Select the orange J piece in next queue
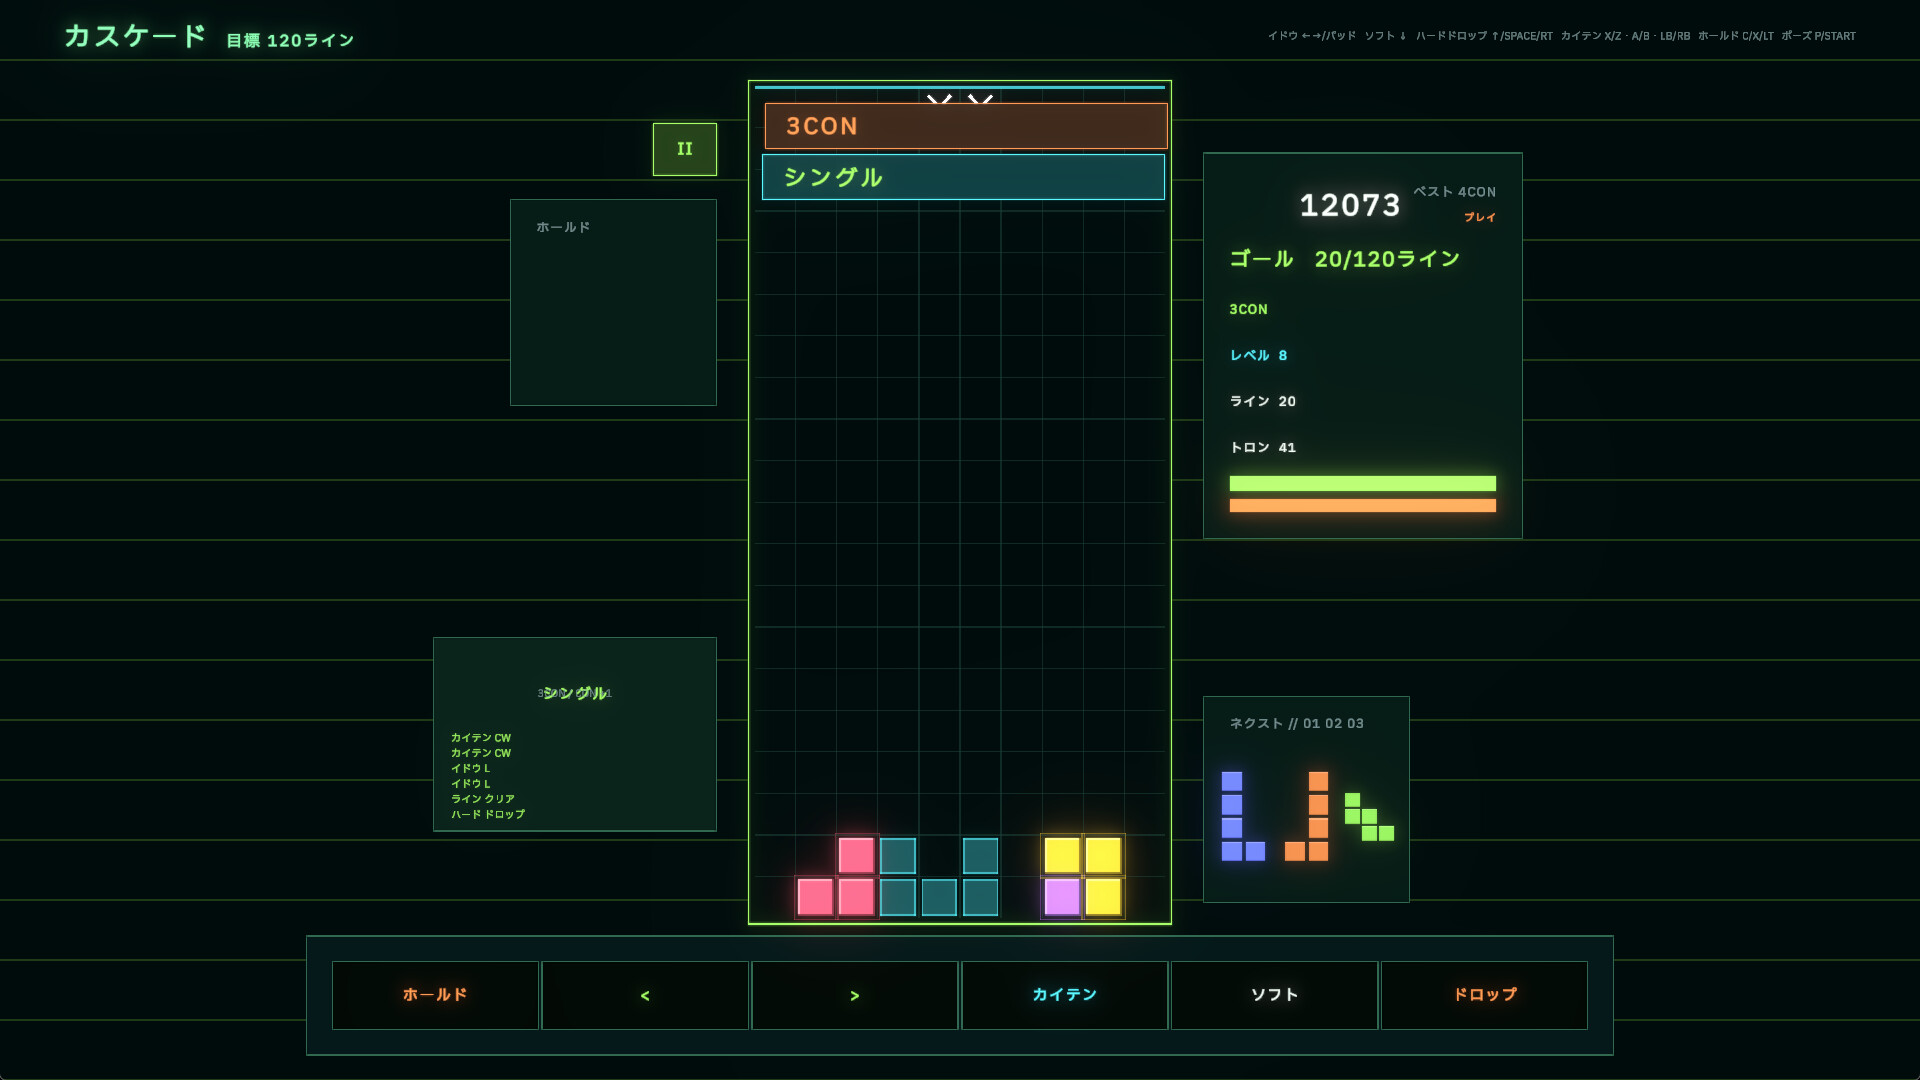This screenshot has height=1080, width=1920. click(1307, 816)
